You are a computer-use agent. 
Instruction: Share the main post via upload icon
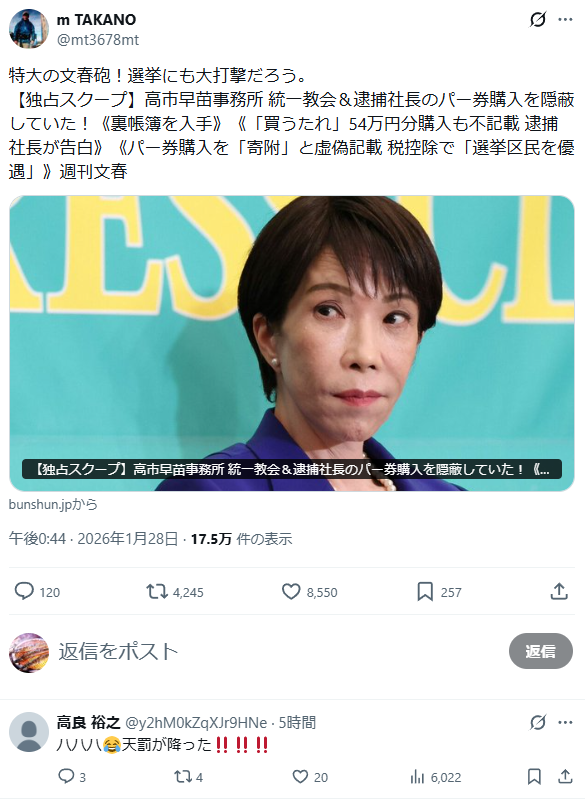point(559,591)
